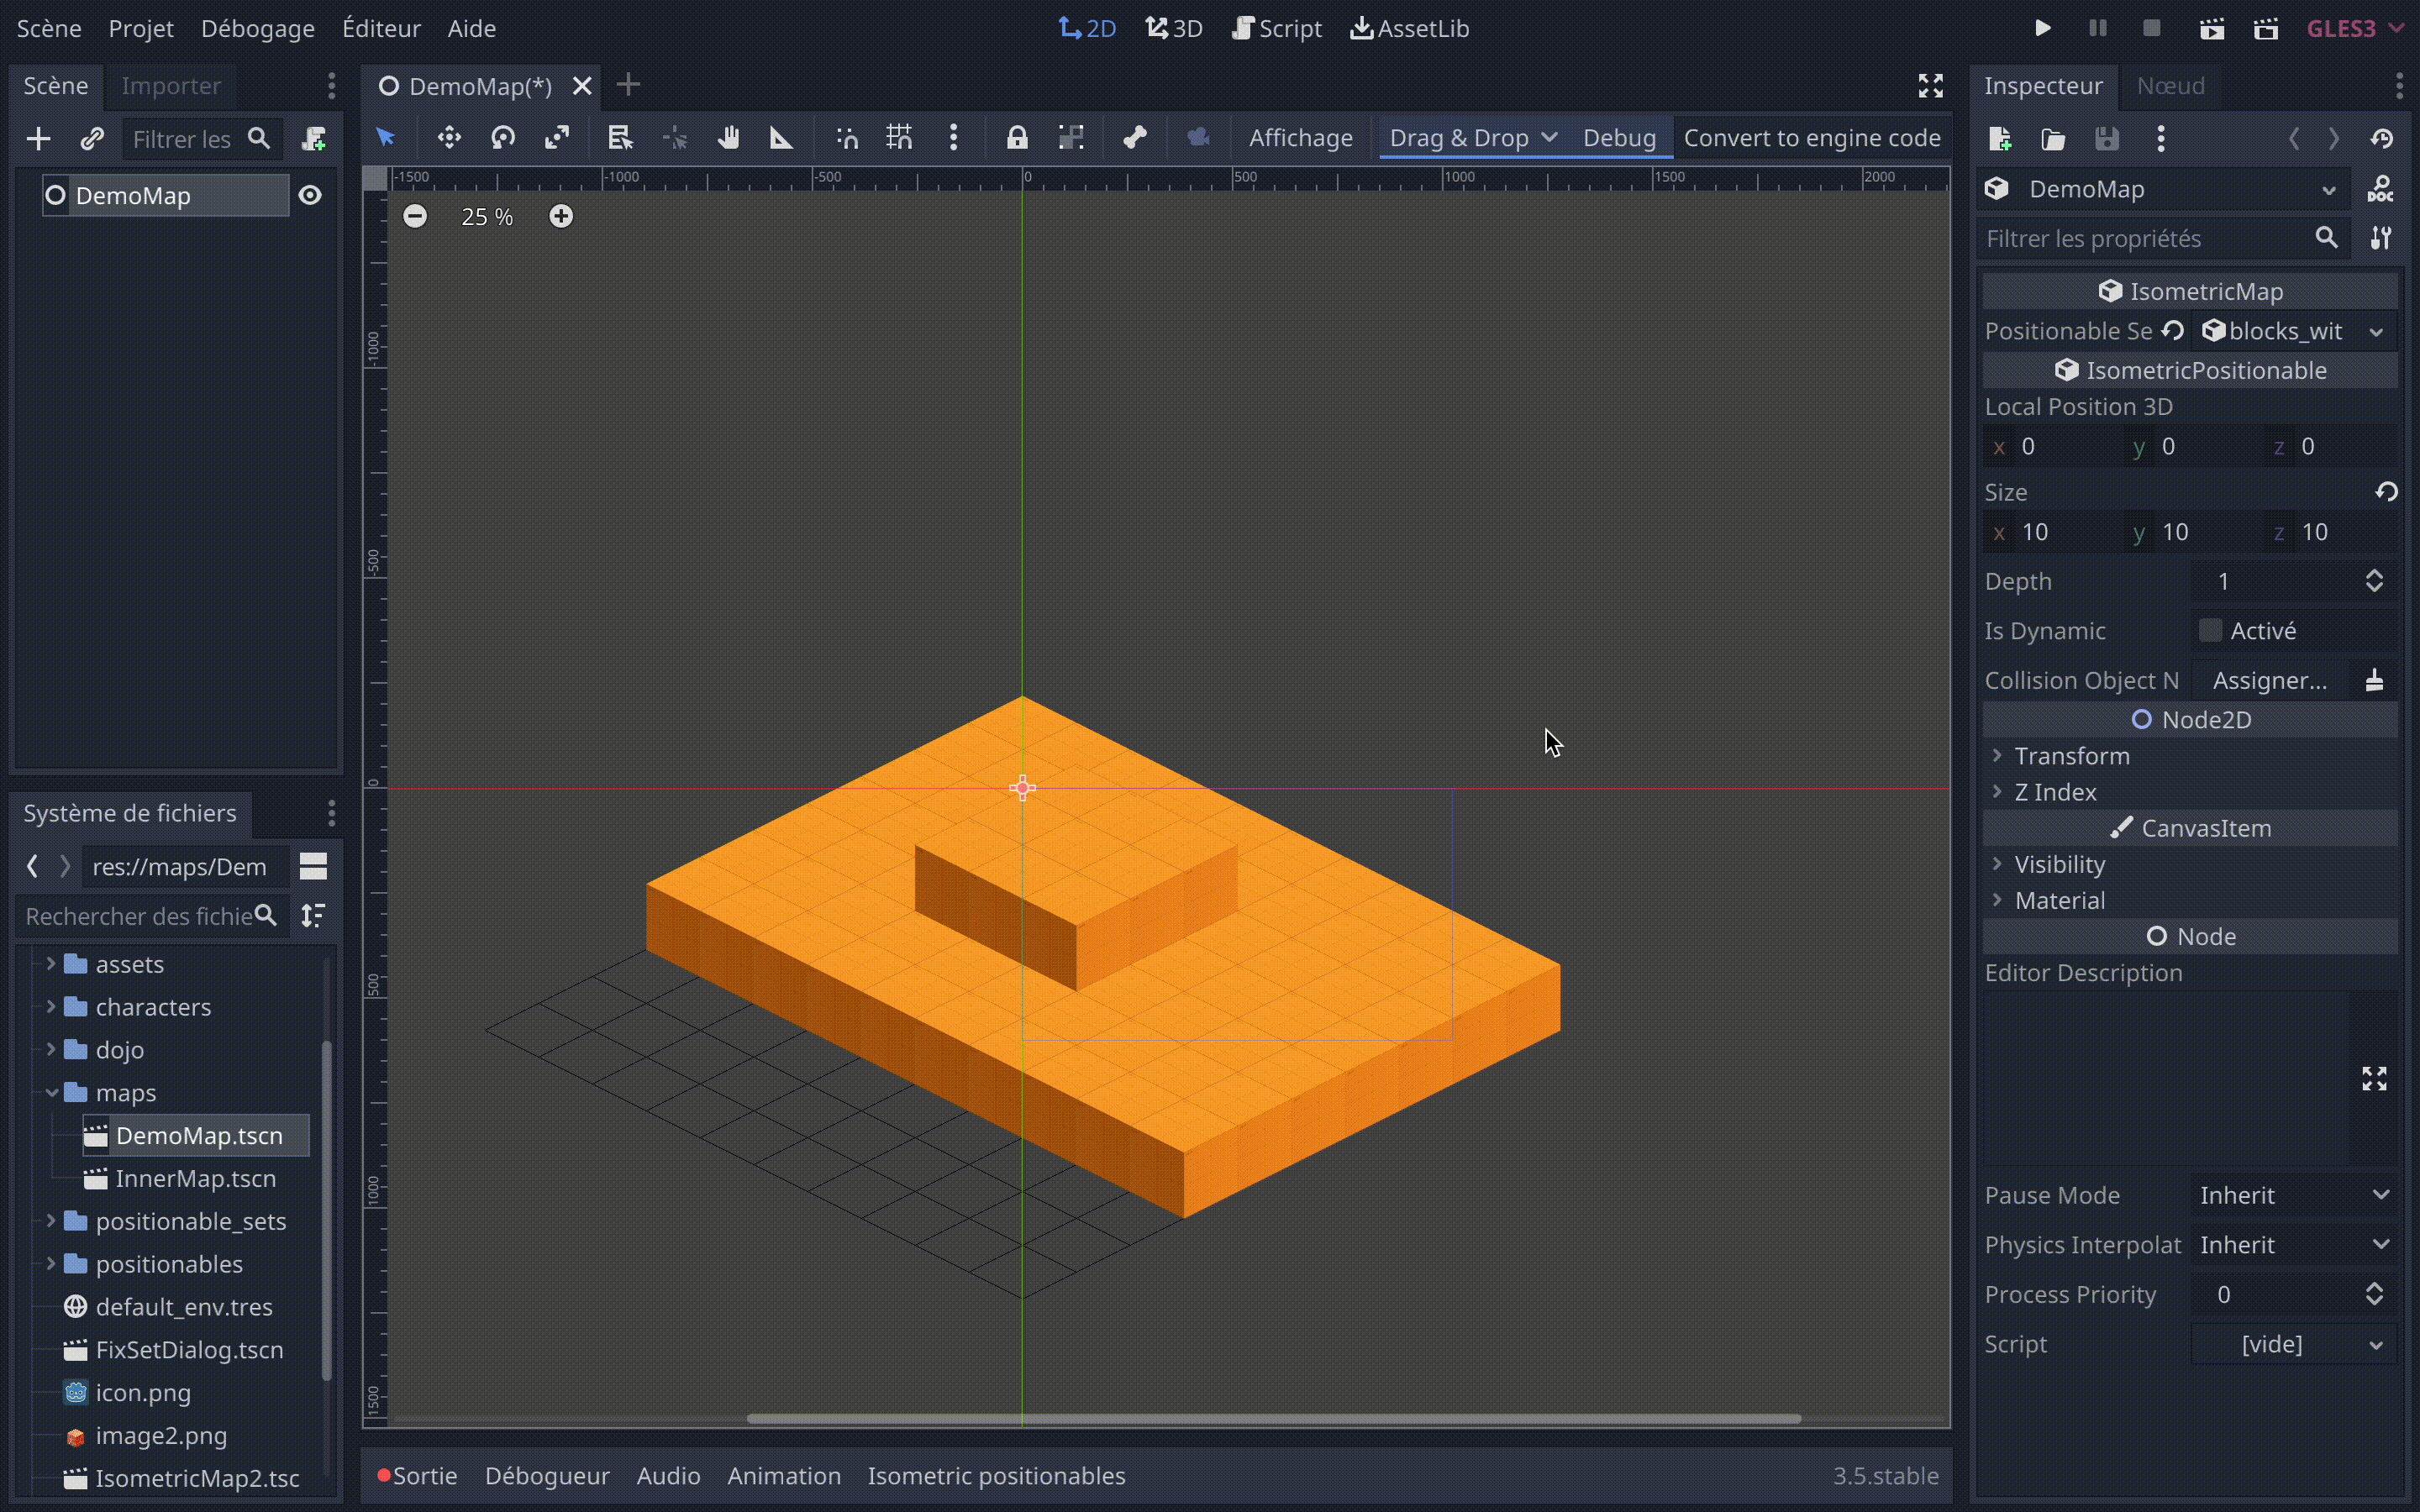
Task: Select the Ruler Mode tool
Action: click(x=781, y=138)
